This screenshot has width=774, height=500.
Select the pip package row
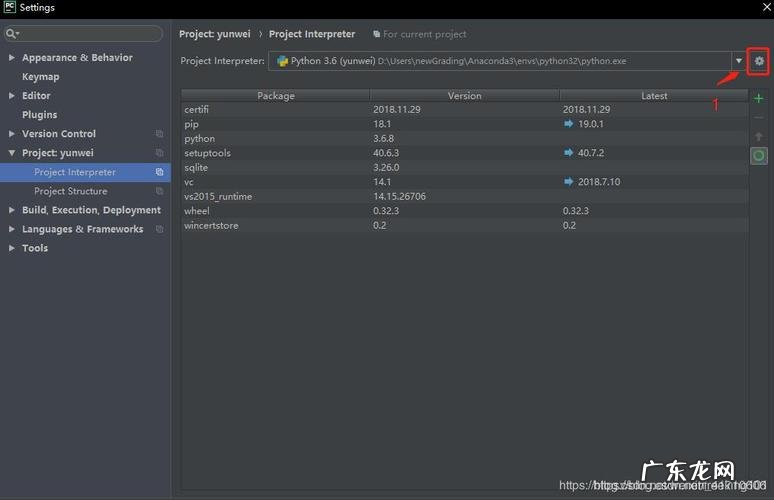(x=275, y=124)
